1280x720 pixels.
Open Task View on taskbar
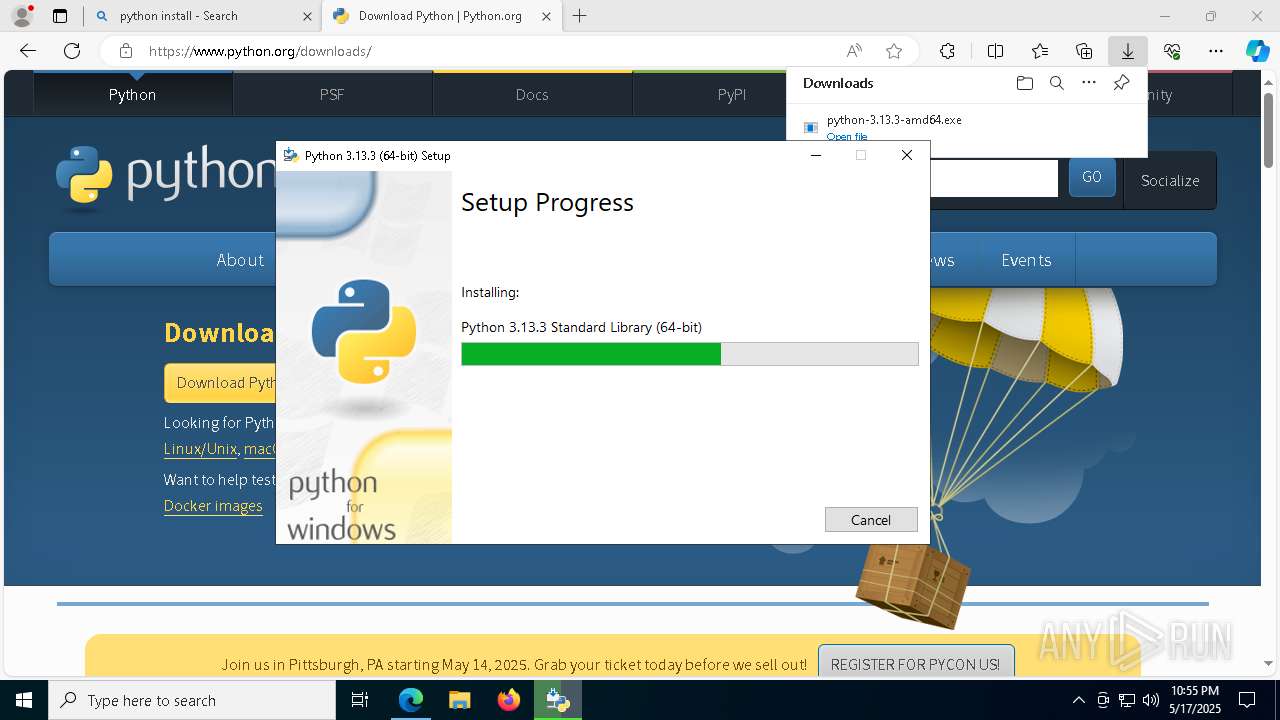click(x=360, y=700)
